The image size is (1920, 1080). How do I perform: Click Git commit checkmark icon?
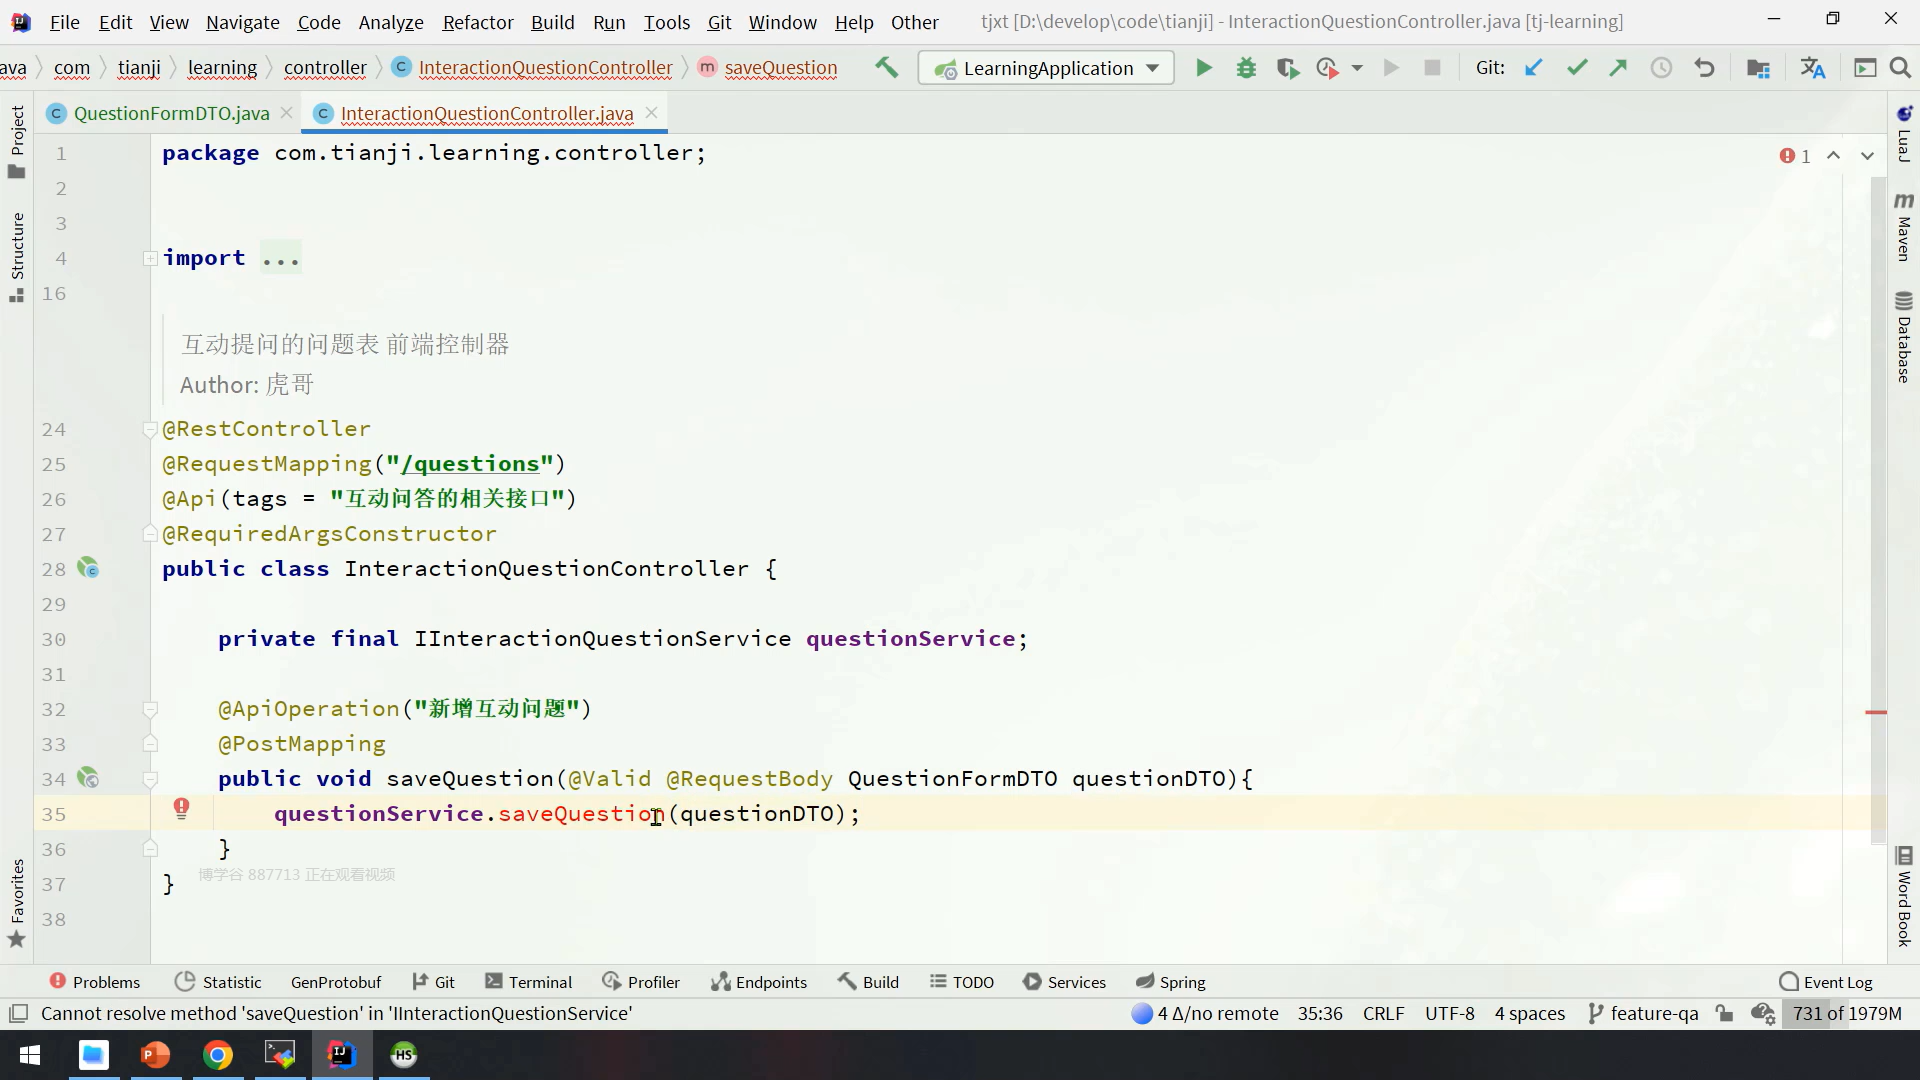pyautogui.click(x=1577, y=68)
